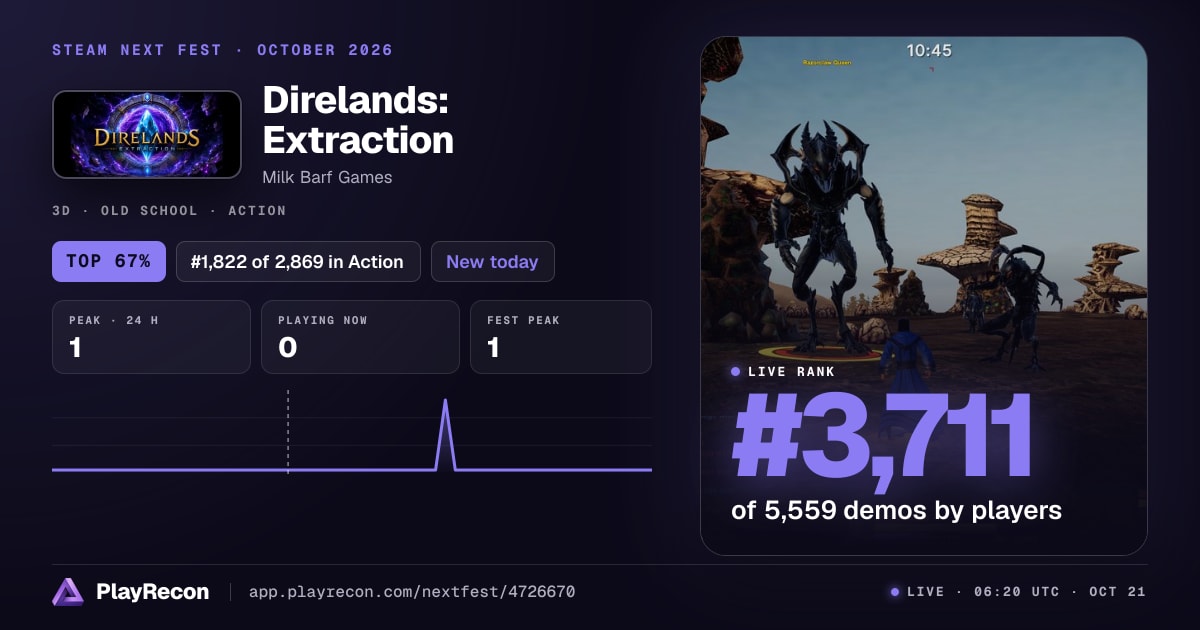Click the of 5,559 demos by players text
This screenshot has width=1200, height=630.
click(x=896, y=510)
